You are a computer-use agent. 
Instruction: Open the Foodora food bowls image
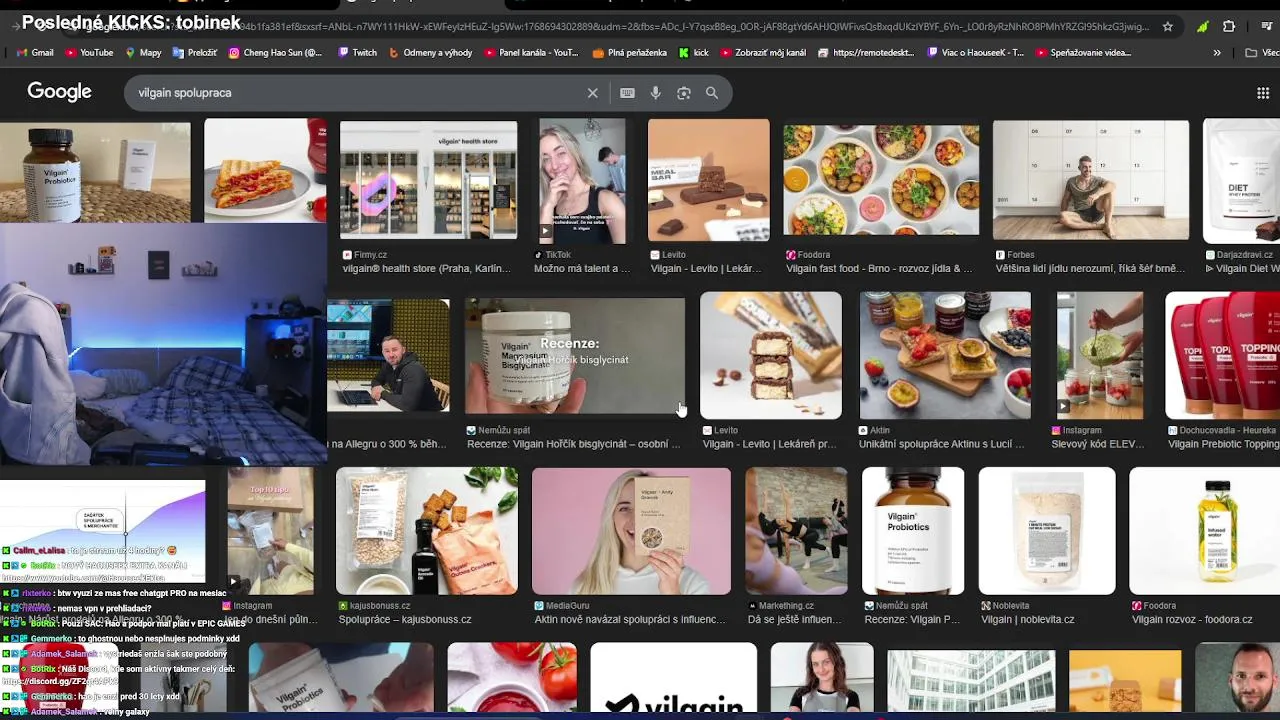pos(881,180)
